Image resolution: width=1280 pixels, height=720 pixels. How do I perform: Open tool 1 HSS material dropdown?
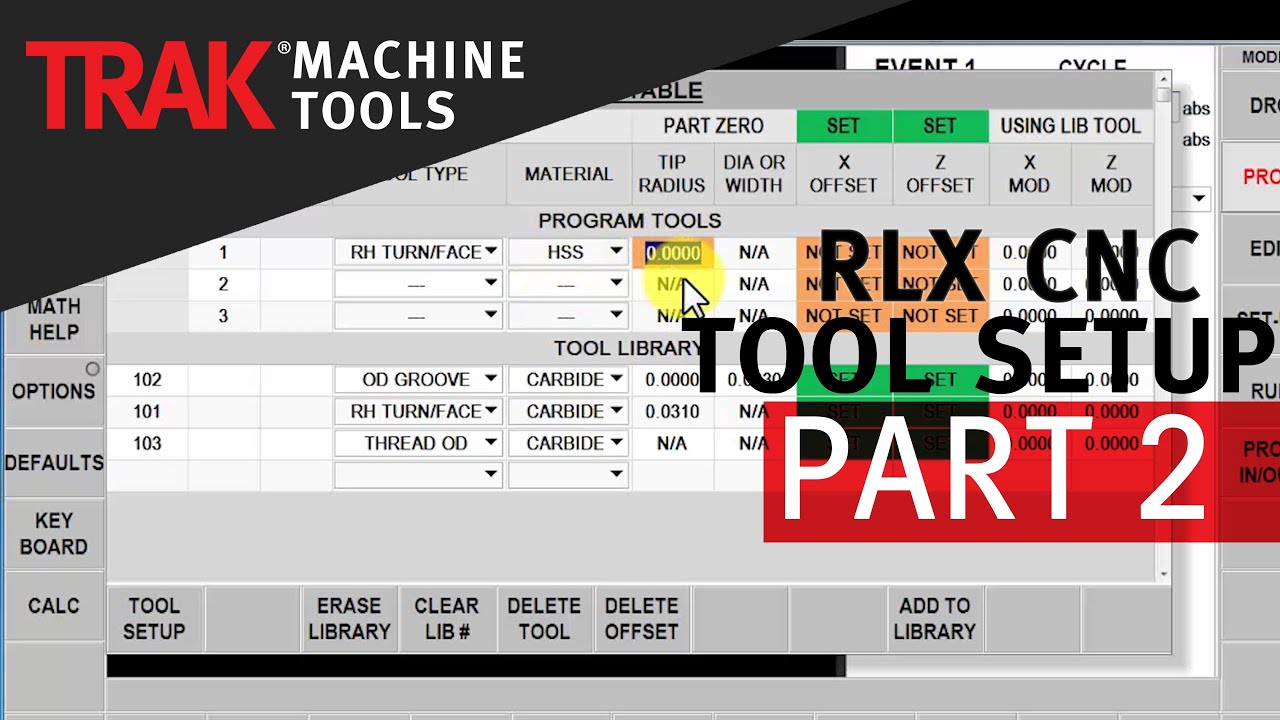[x=568, y=253]
